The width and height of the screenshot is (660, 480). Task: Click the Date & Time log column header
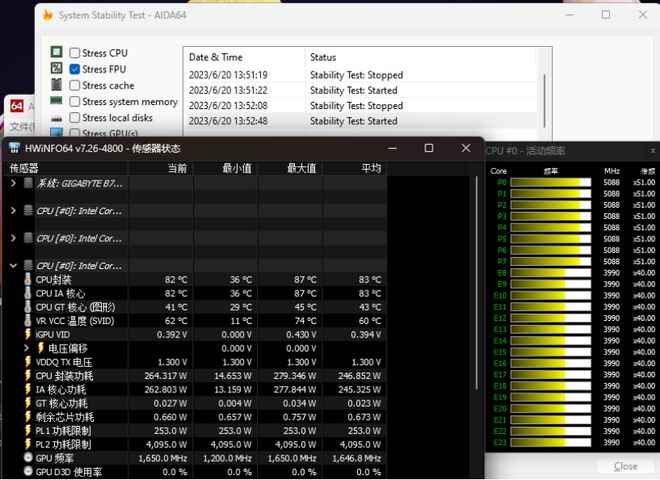[243, 57]
